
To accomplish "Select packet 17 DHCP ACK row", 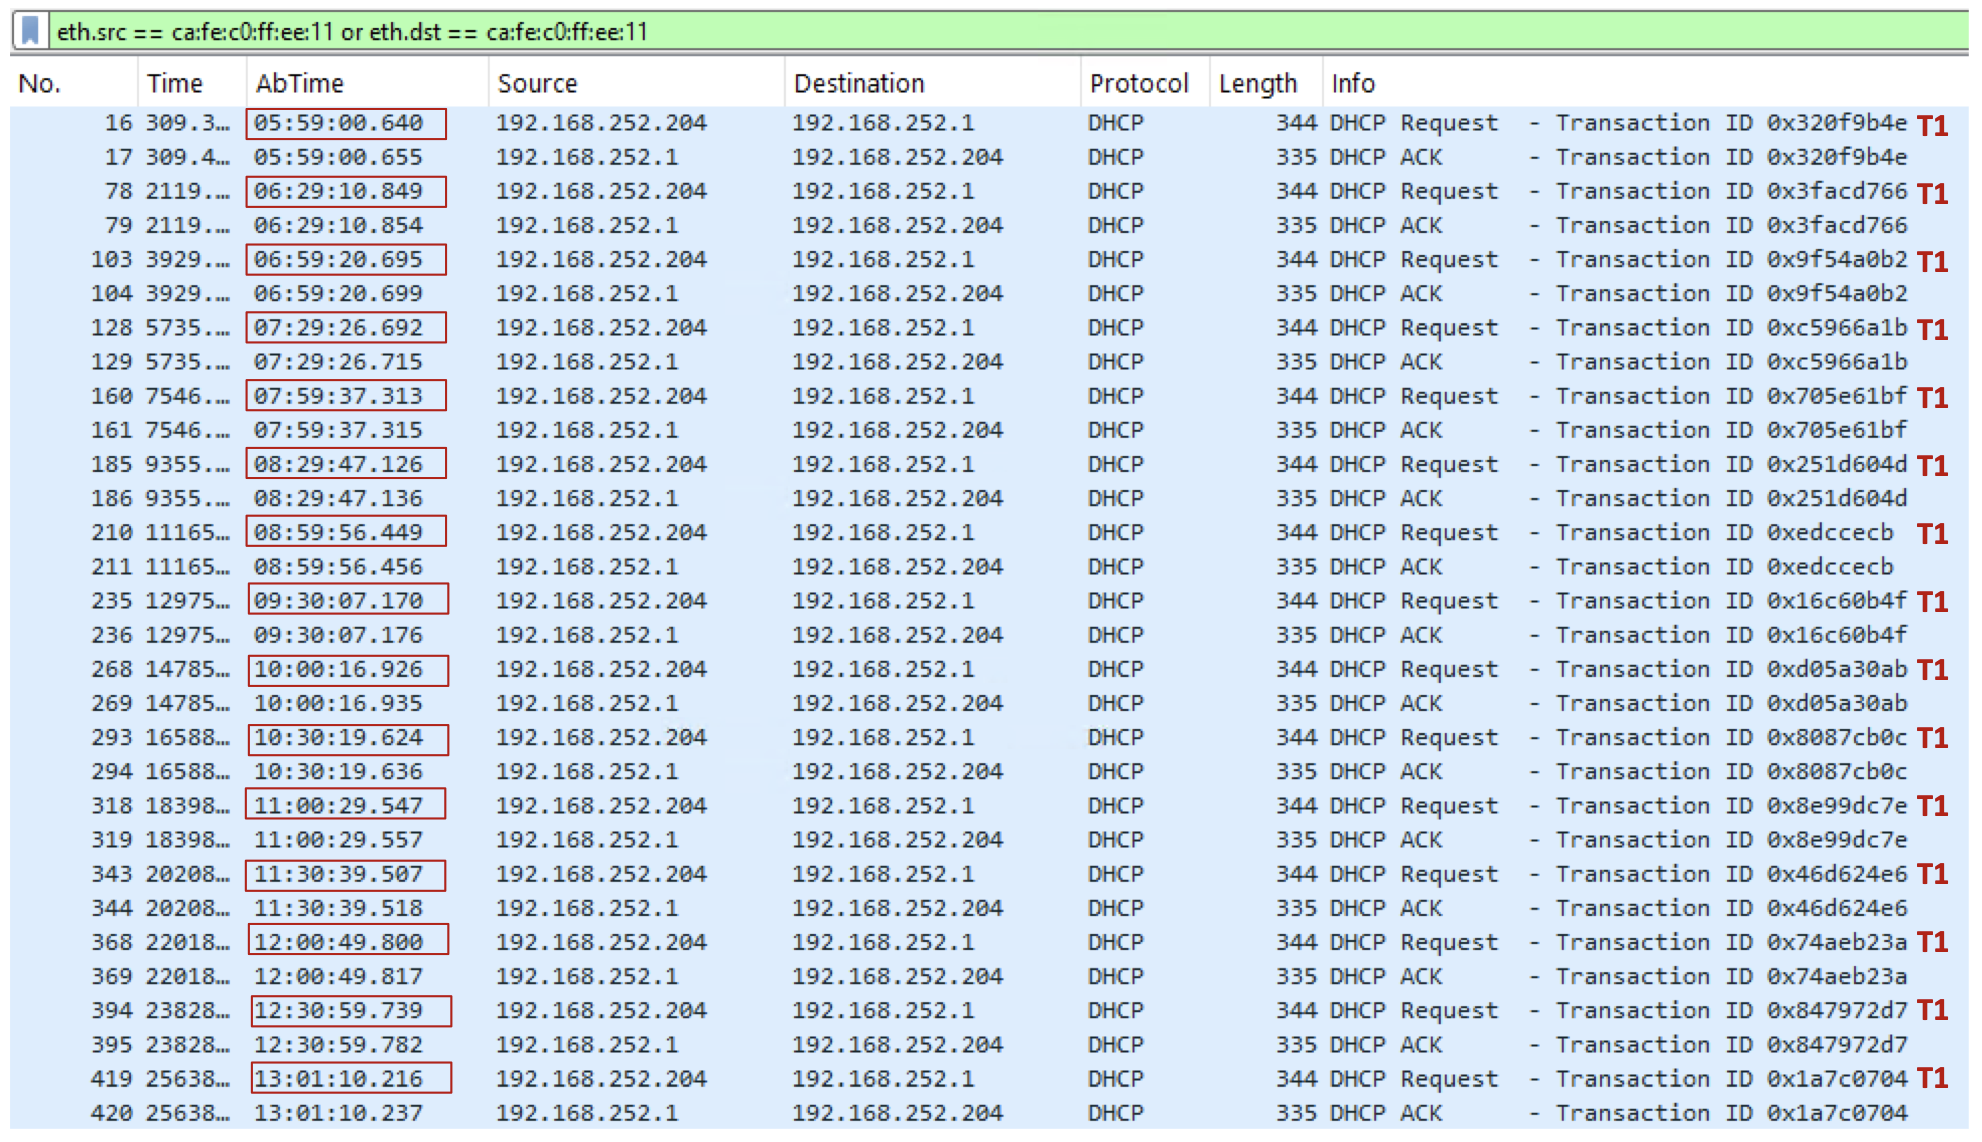I will (989, 157).
